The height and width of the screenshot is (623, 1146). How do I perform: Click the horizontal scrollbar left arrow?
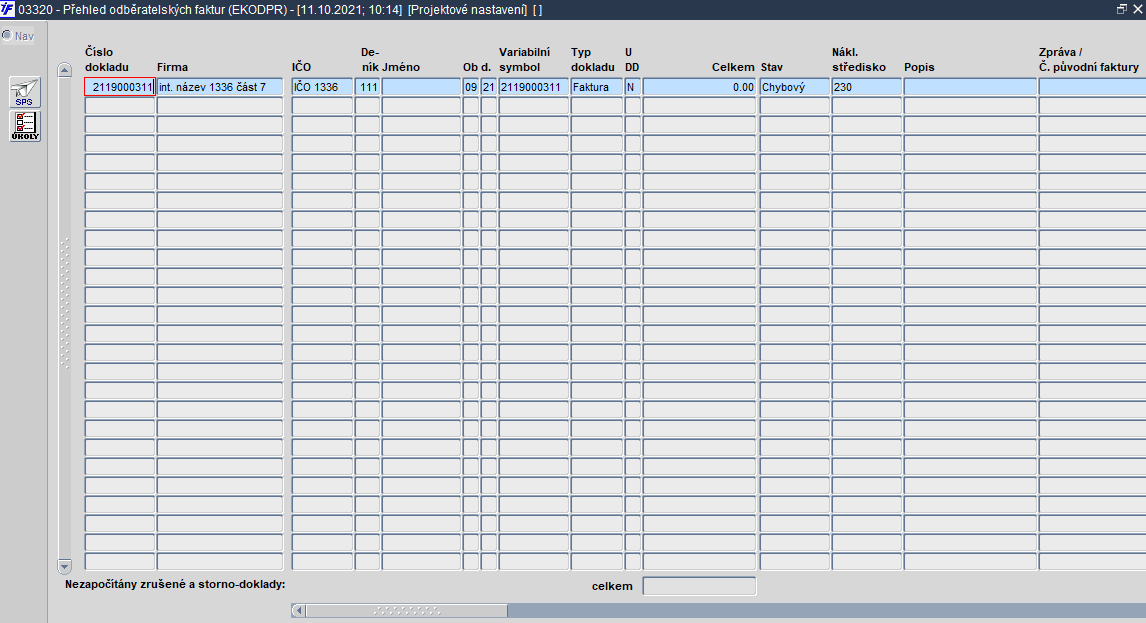point(298,610)
